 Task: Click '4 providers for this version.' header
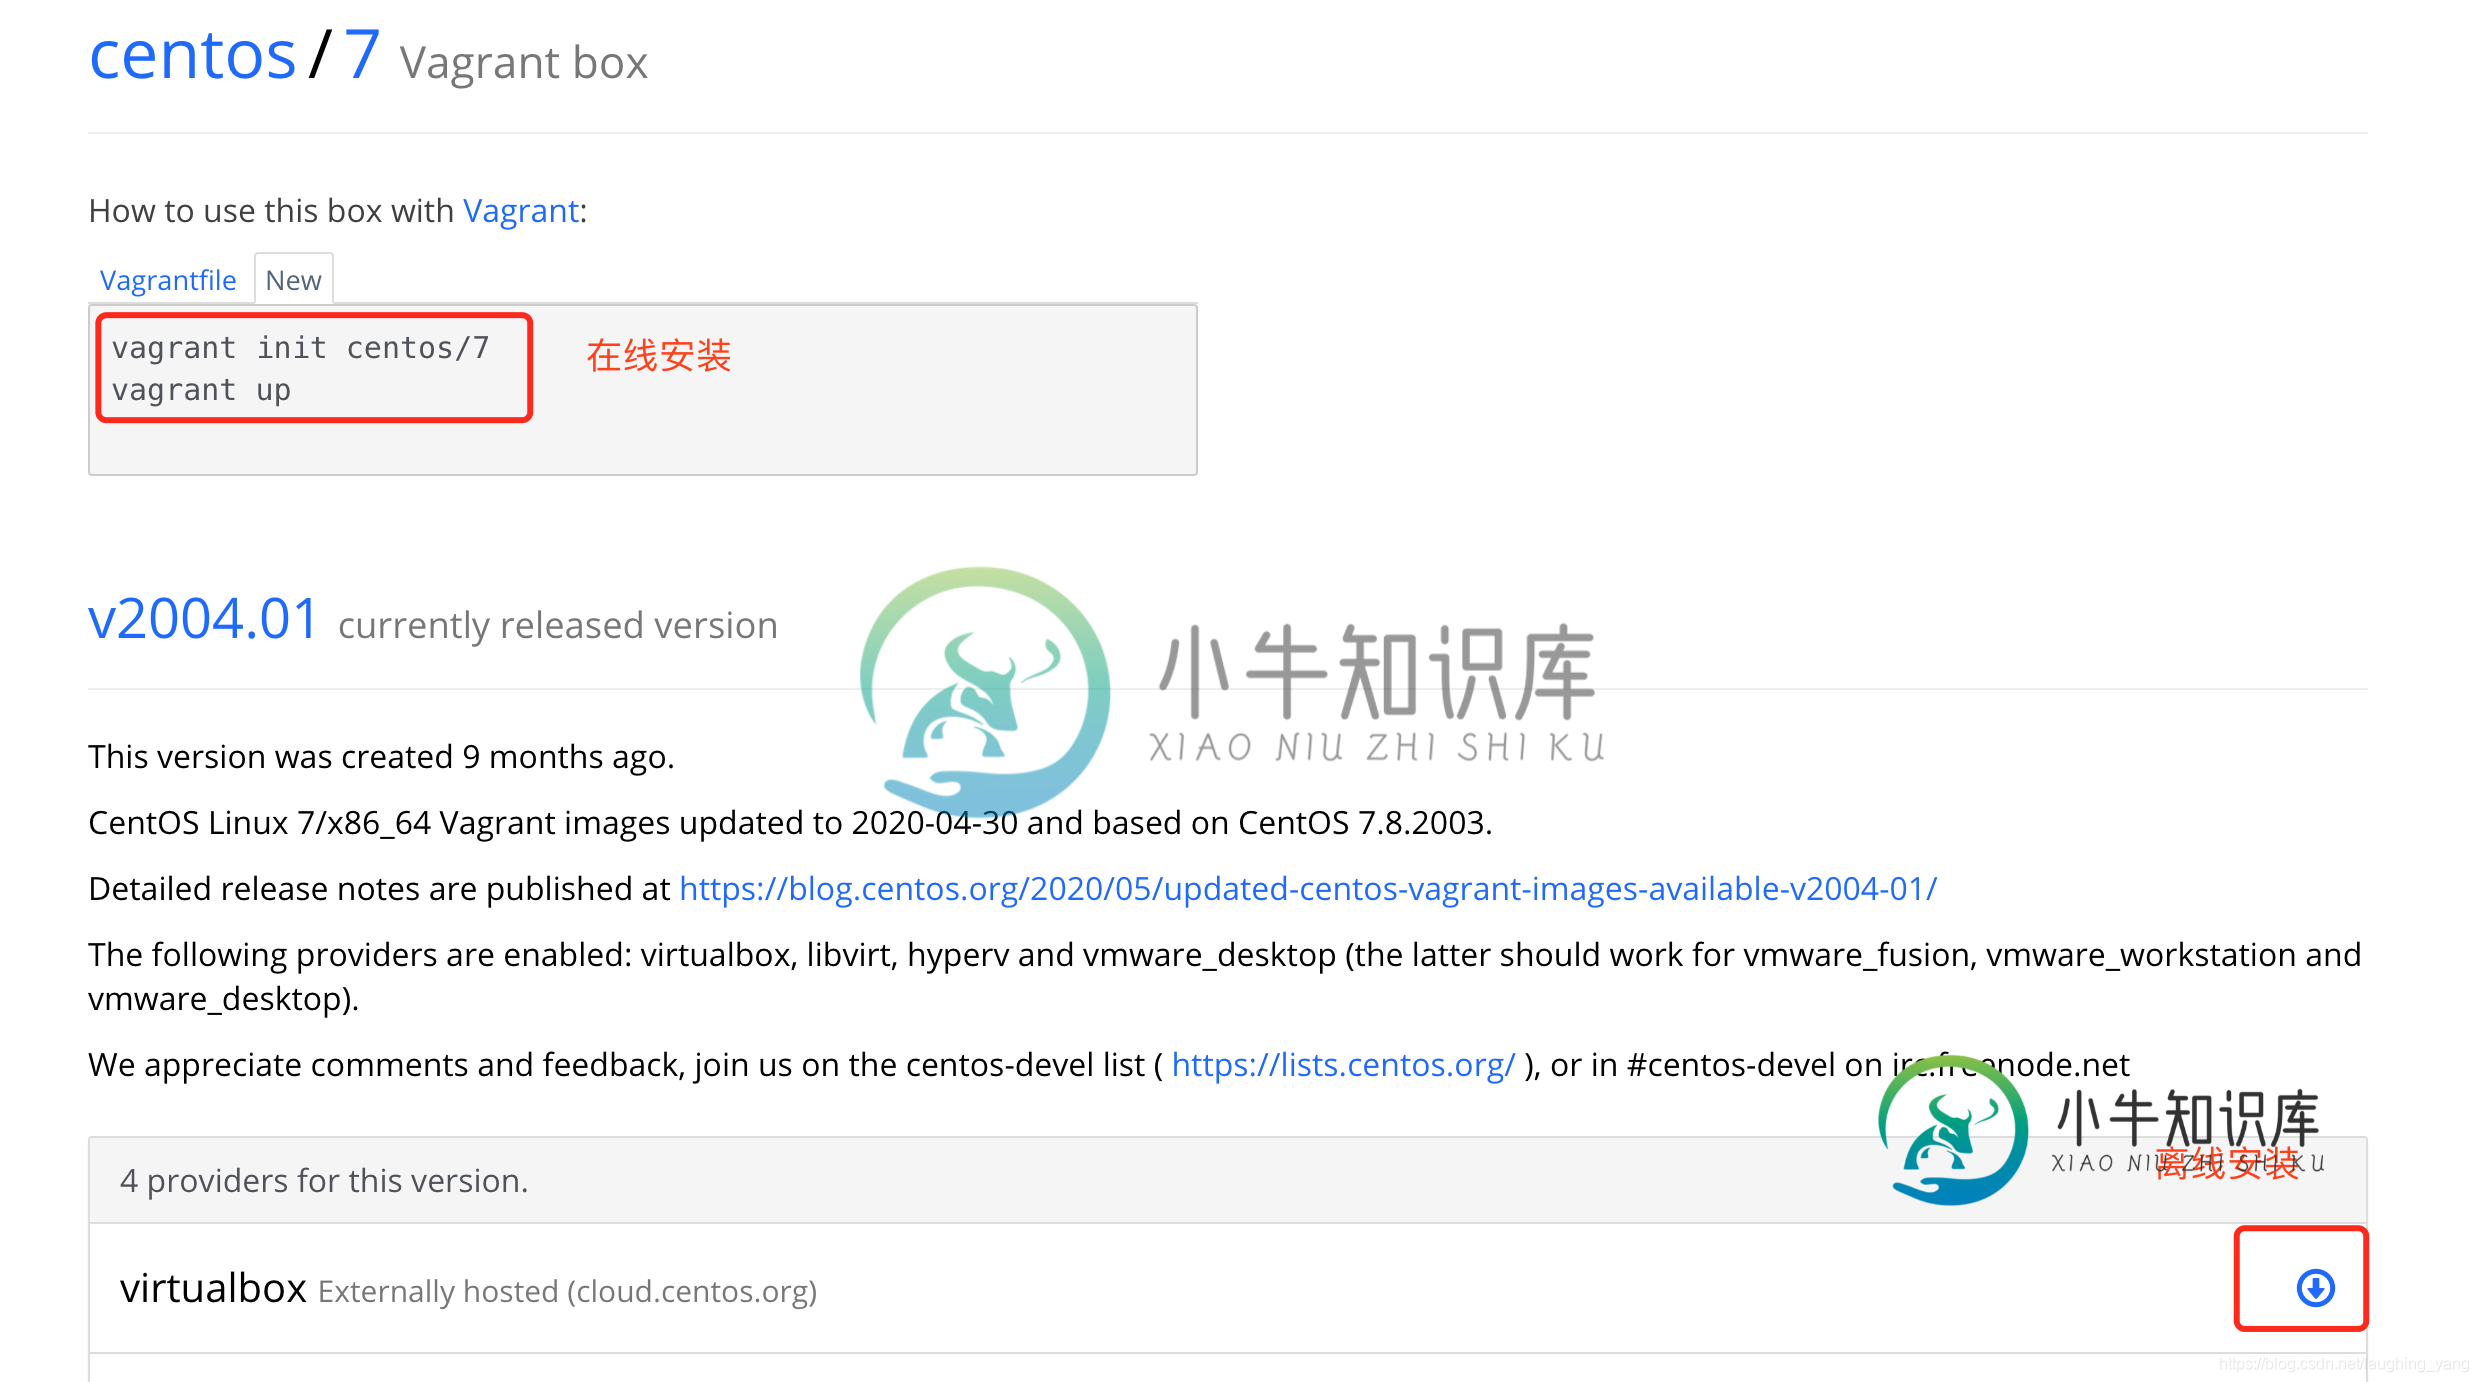(324, 1181)
